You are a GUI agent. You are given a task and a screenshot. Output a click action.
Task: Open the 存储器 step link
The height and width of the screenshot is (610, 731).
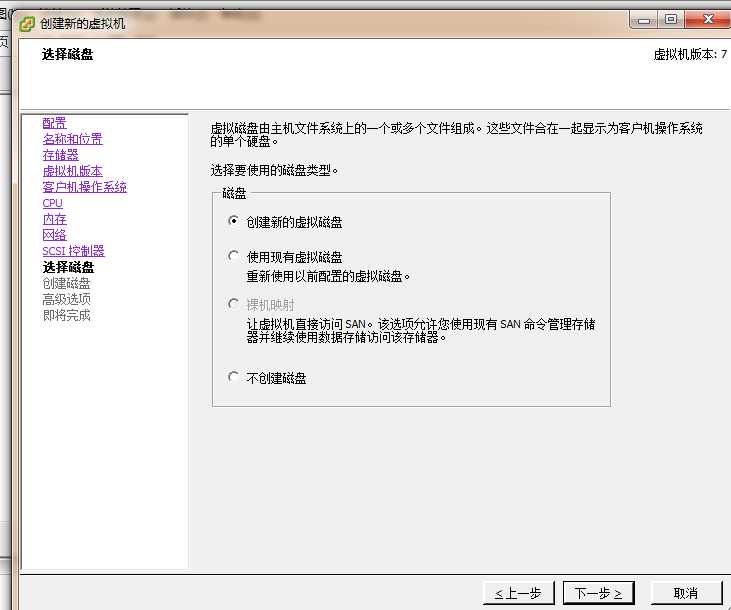click(61, 155)
